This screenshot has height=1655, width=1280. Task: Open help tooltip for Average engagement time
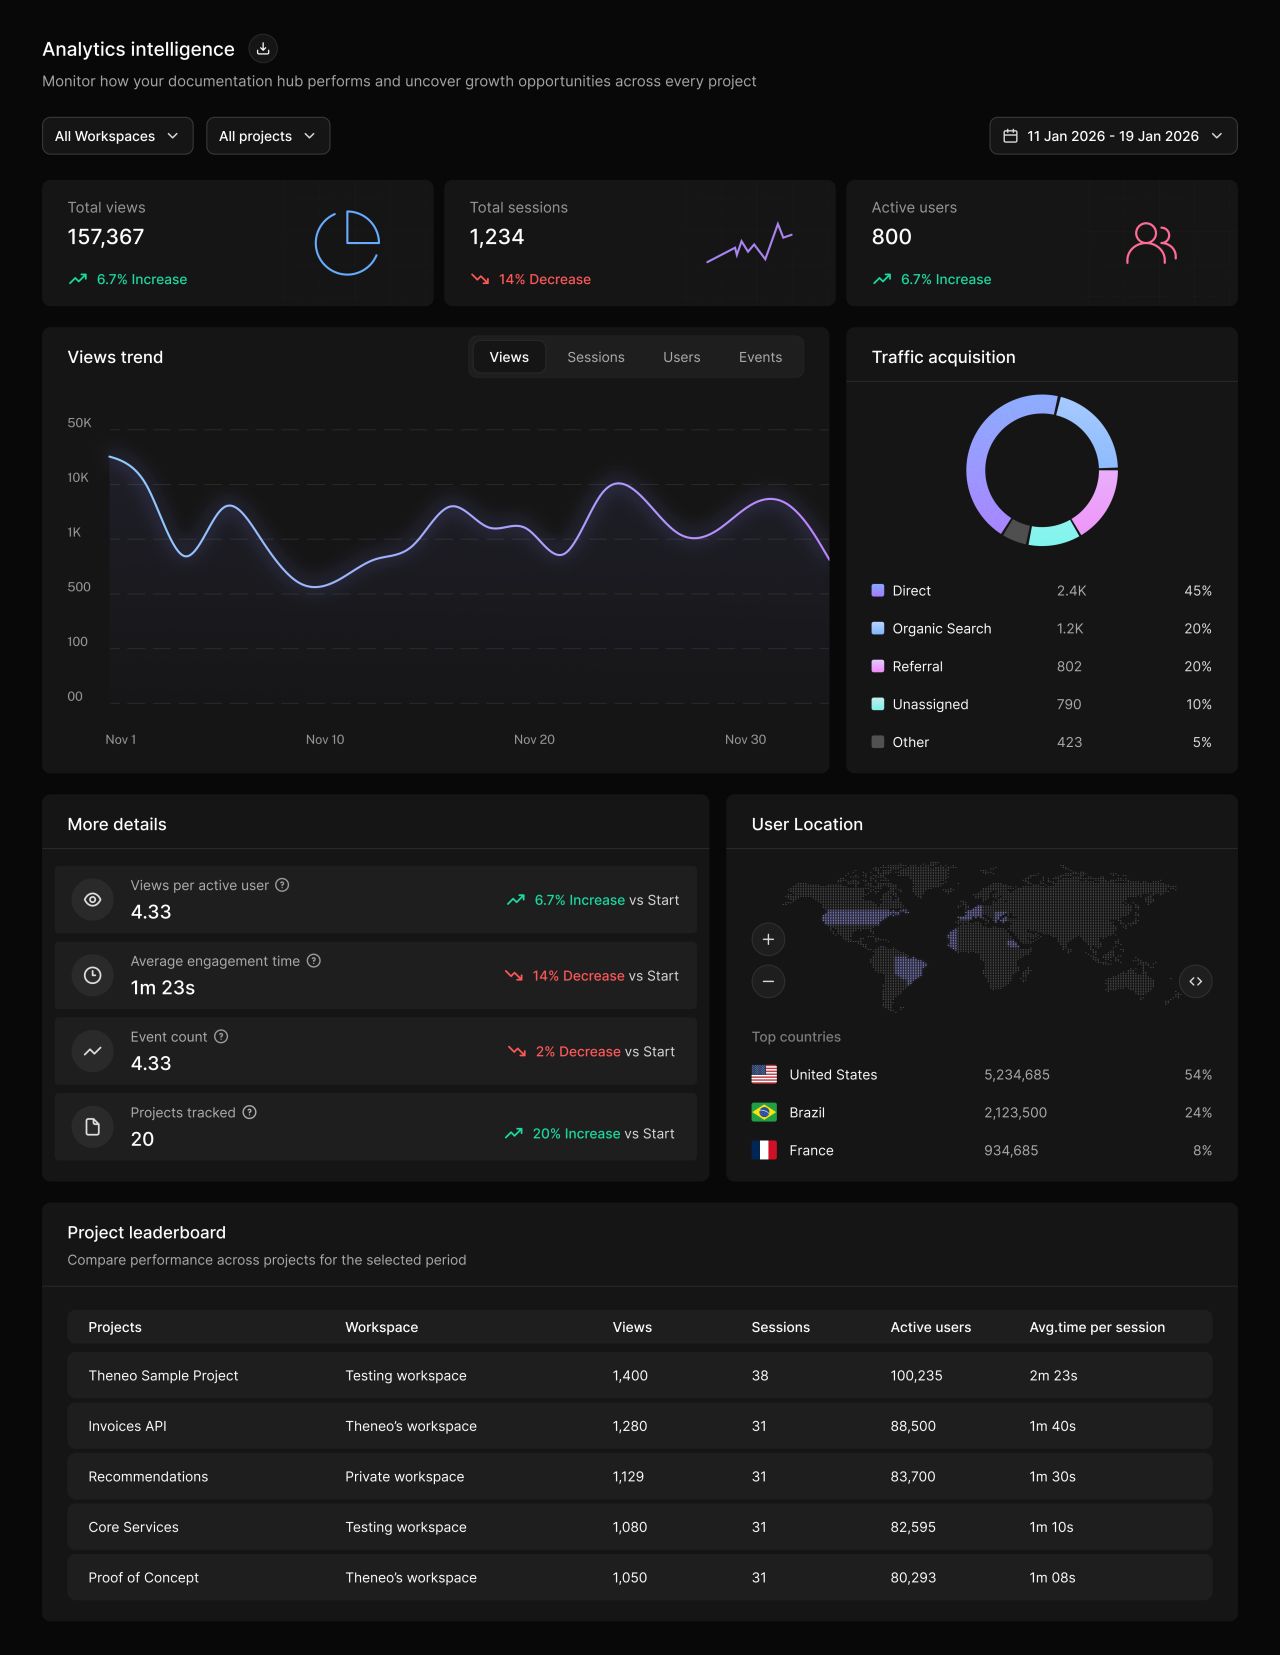tap(313, 961)
